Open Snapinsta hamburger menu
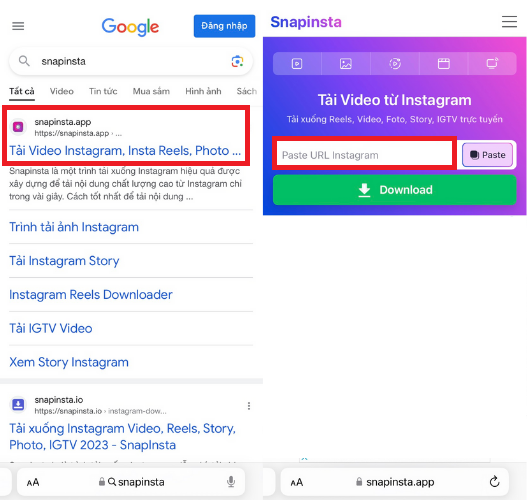Image resolution: width=527 pixels, height=500 pixels. [510, 22]
